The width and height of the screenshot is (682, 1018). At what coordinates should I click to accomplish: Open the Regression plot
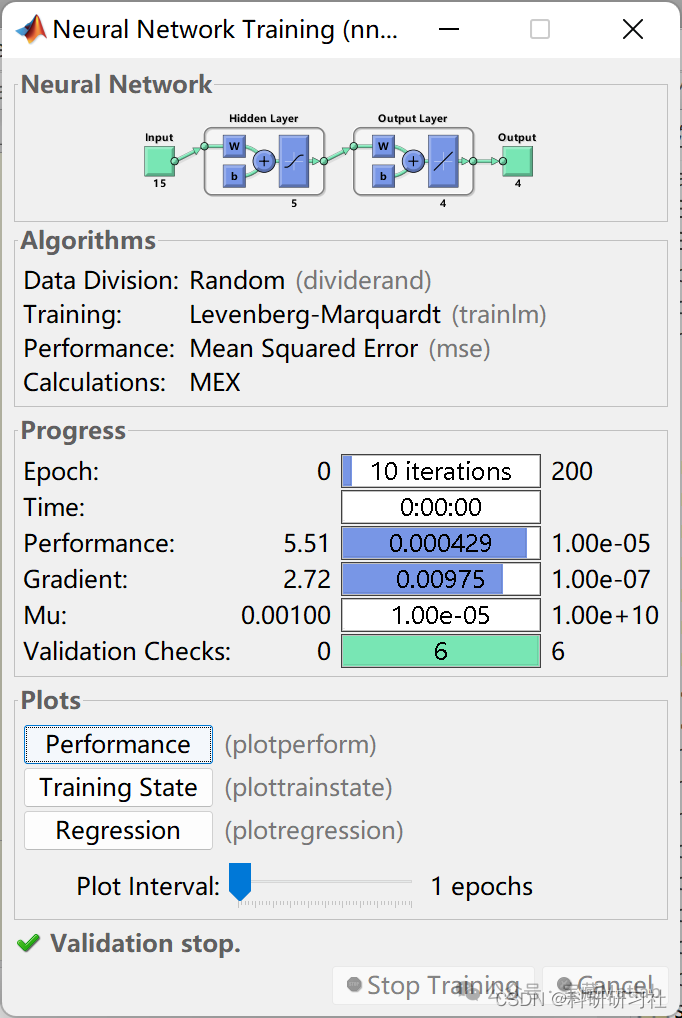pos(118,830)
